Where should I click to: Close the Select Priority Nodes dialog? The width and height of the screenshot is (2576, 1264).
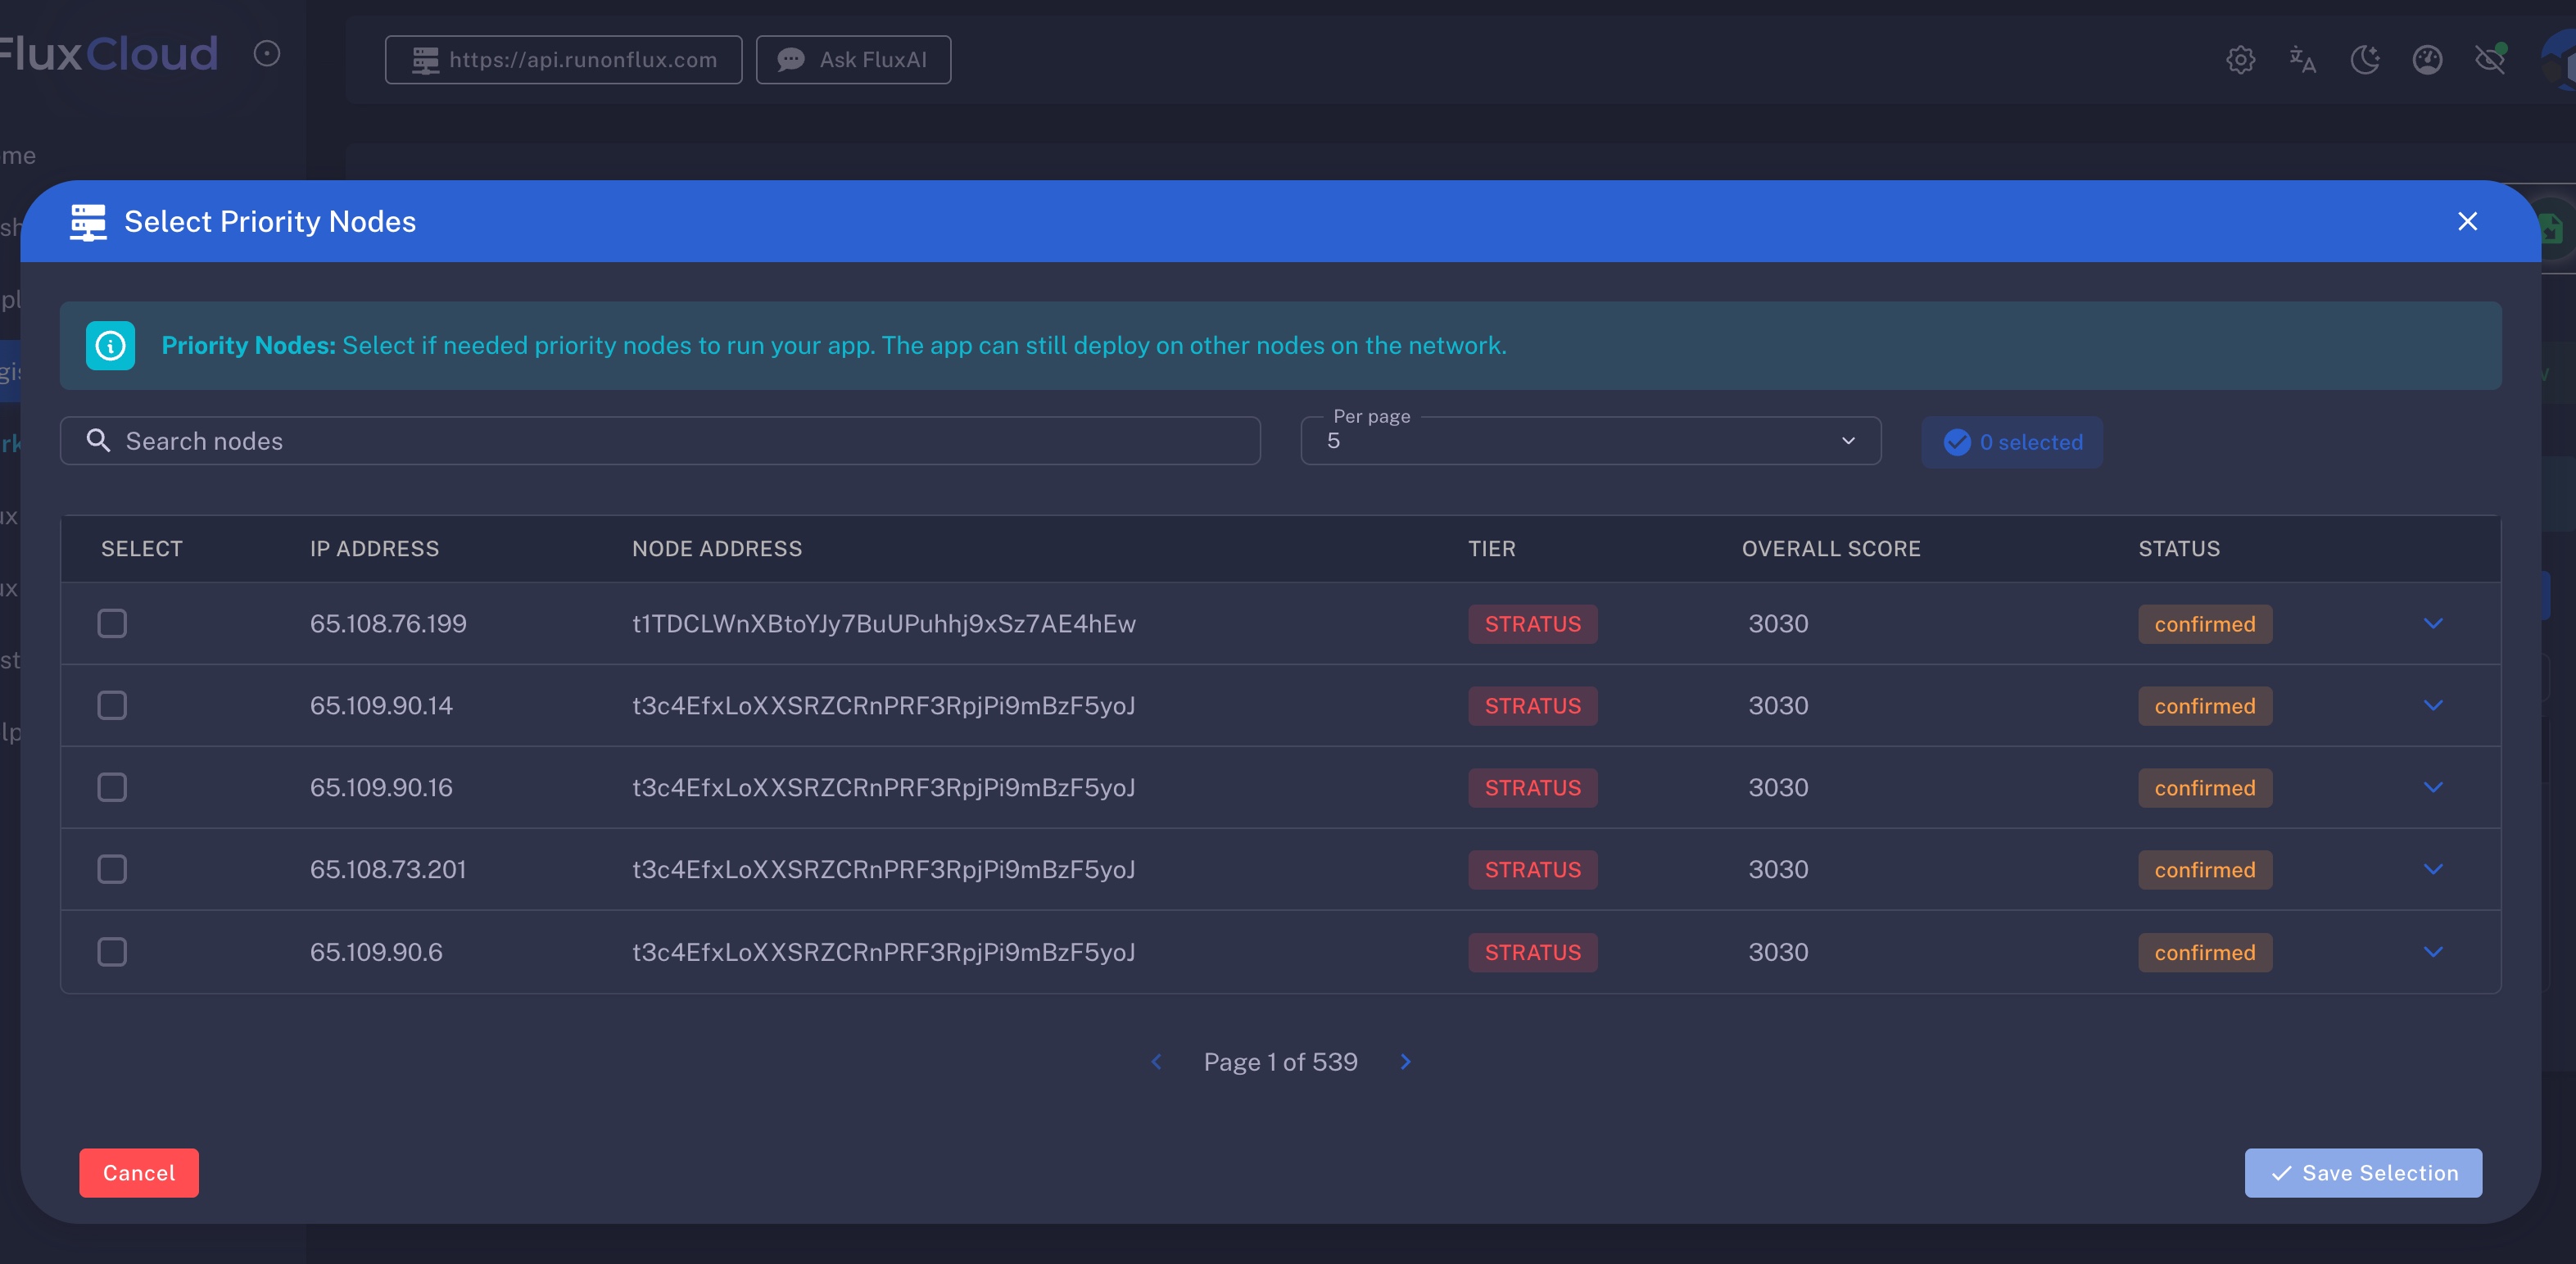[x=2467, y=221]
